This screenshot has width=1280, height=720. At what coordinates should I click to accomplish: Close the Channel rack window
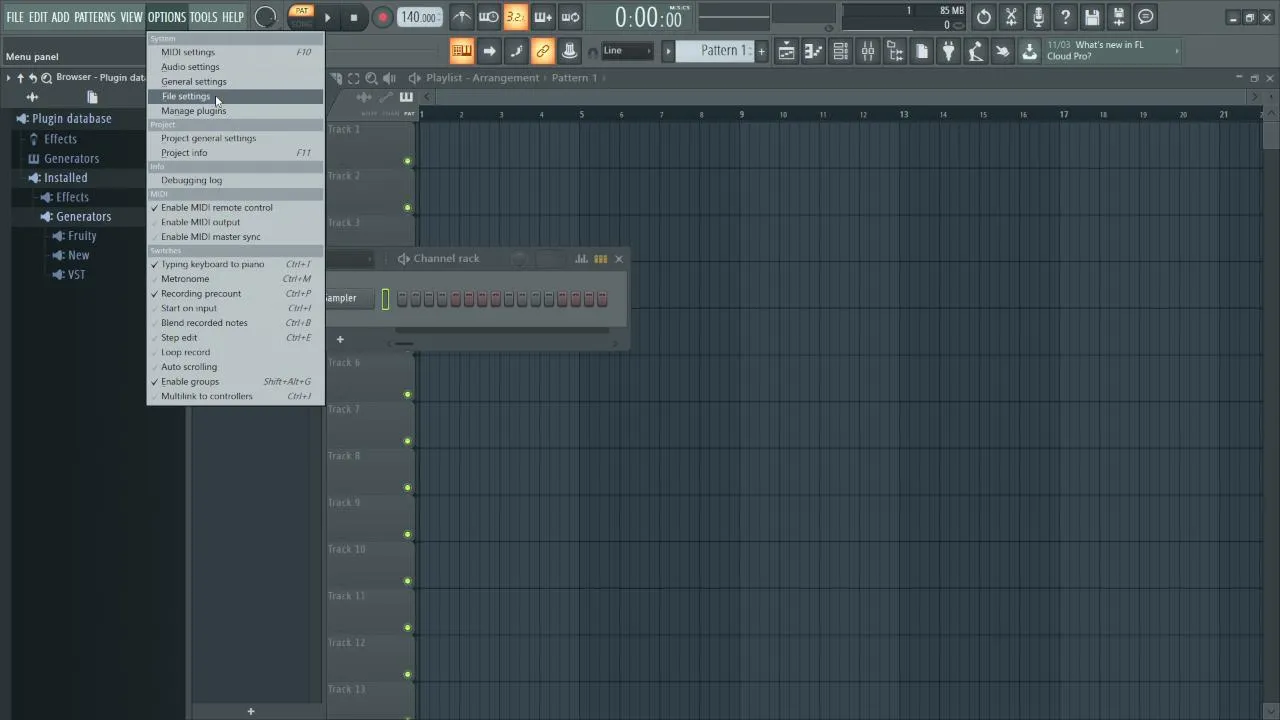coord(618,259)
